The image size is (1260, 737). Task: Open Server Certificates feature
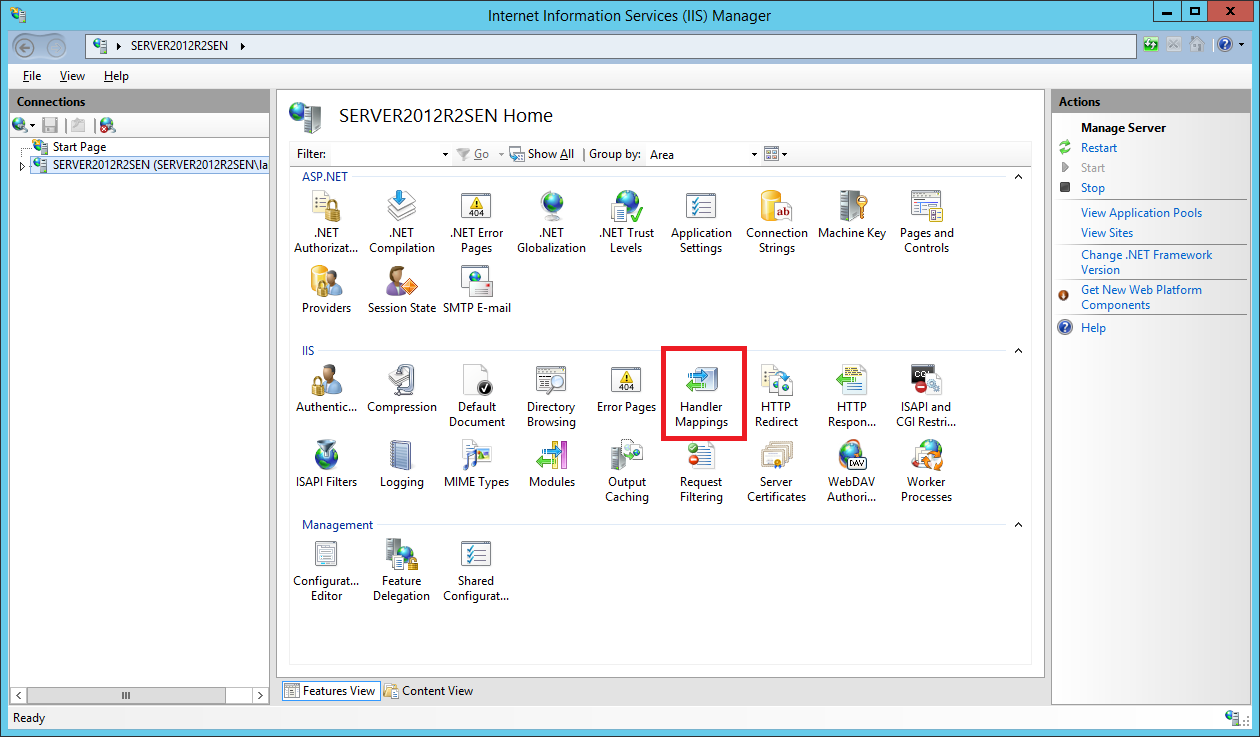pyautogui.click(x=777, y=471)
